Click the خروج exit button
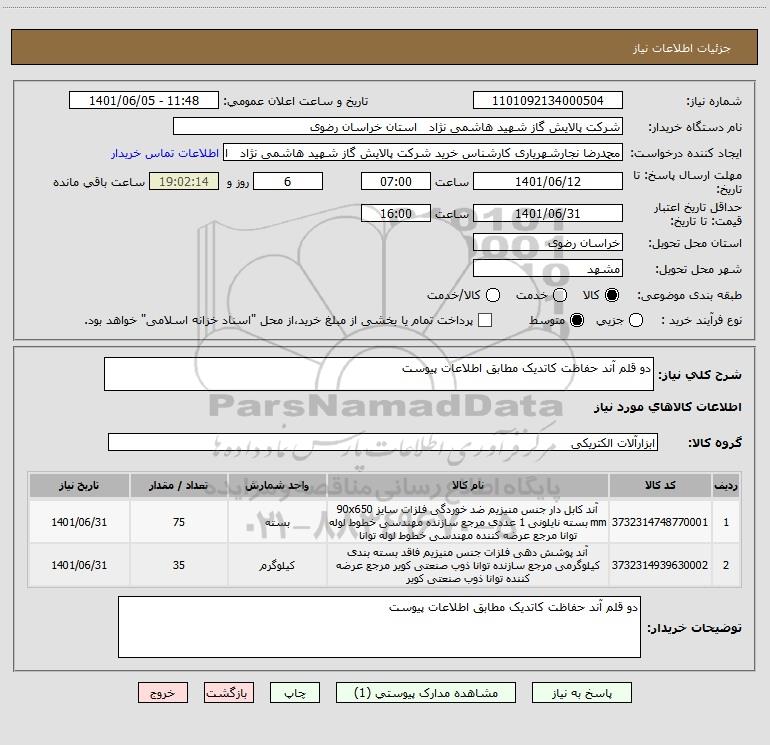Image resolution: width=770 pixels, height=745 pixels. click(163, 693)
